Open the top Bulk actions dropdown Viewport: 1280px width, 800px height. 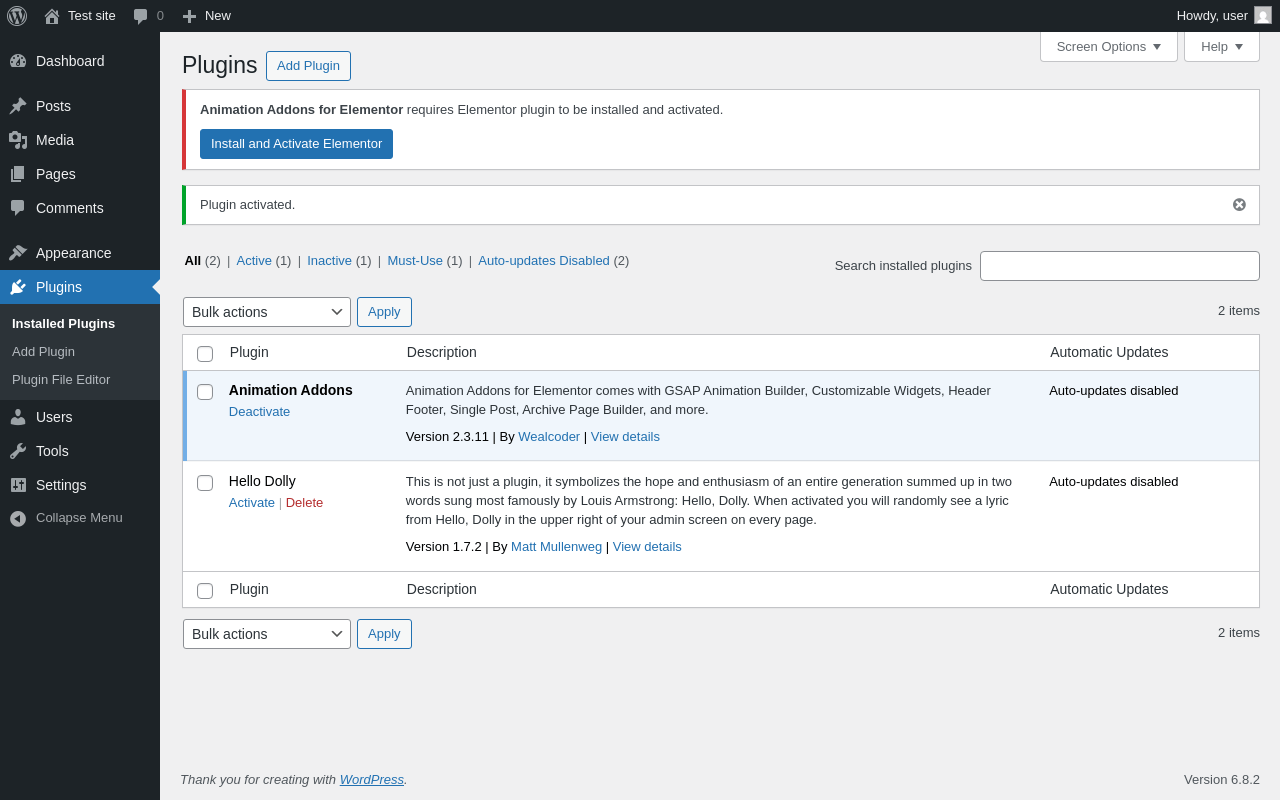(x=267, y=312)
